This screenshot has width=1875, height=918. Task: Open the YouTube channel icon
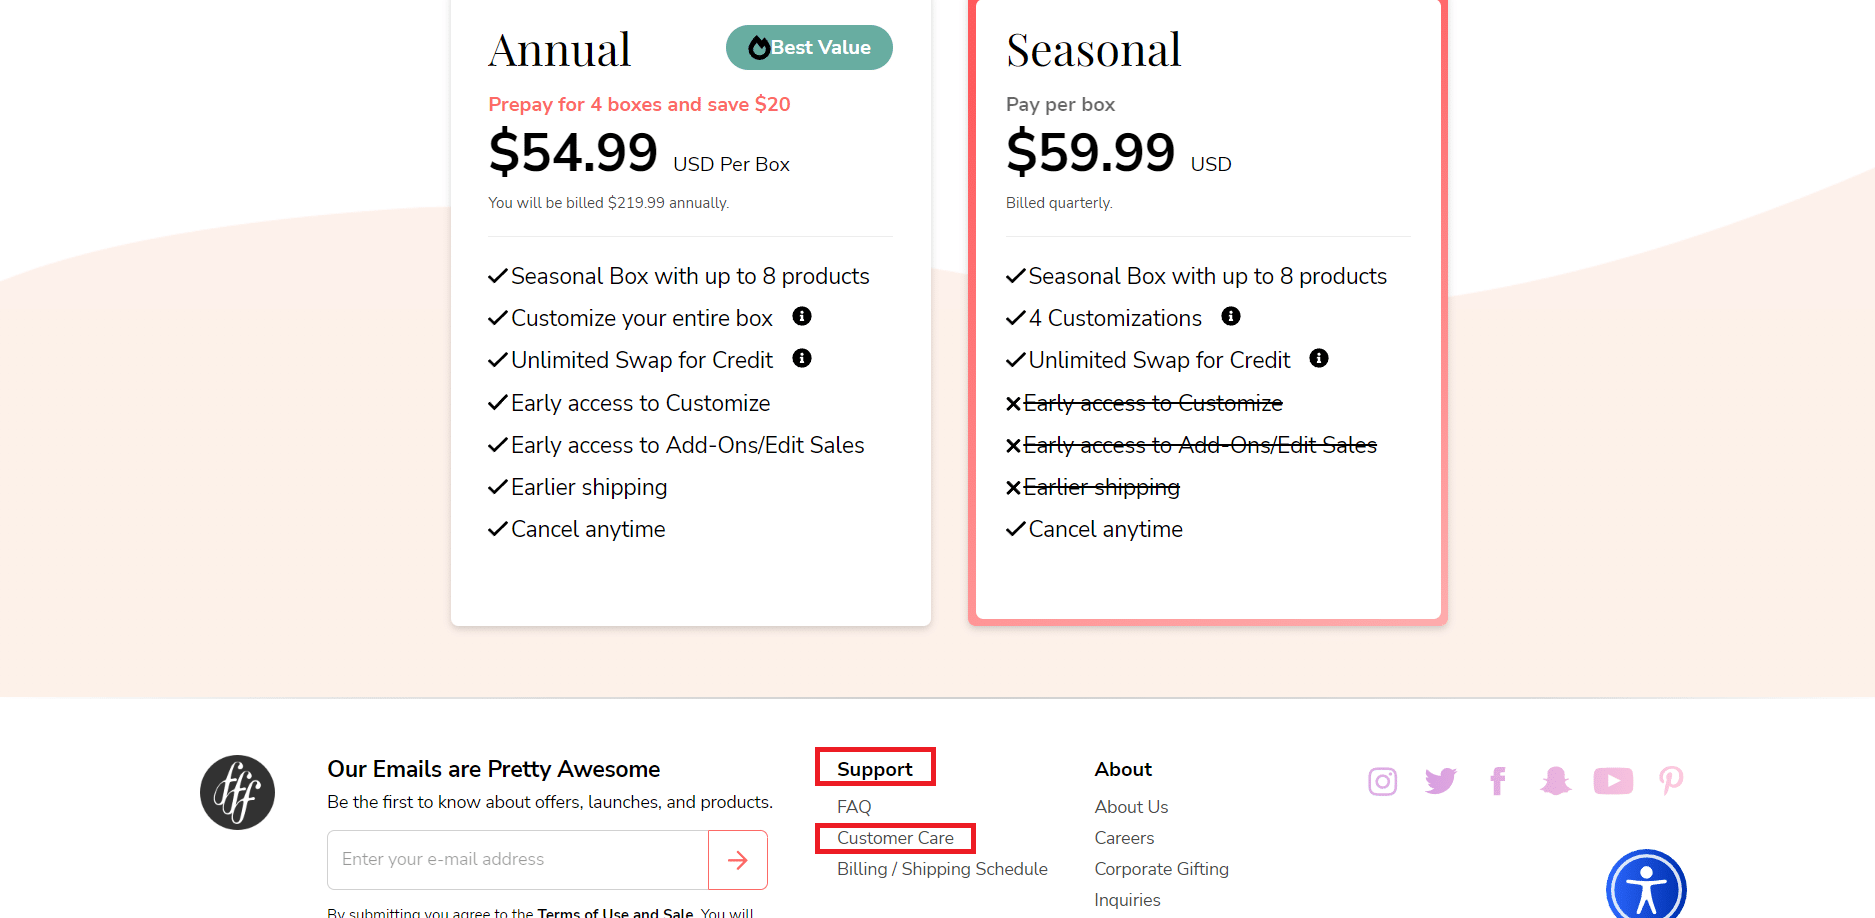pyautogui.click(x=1613, y=781)
